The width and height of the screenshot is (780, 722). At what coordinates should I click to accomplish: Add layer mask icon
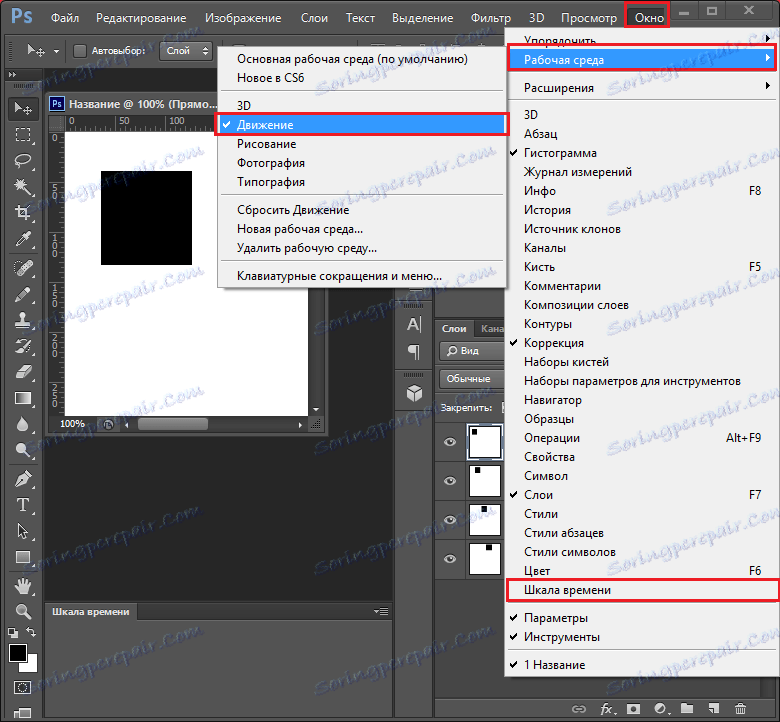click(633, 709)
